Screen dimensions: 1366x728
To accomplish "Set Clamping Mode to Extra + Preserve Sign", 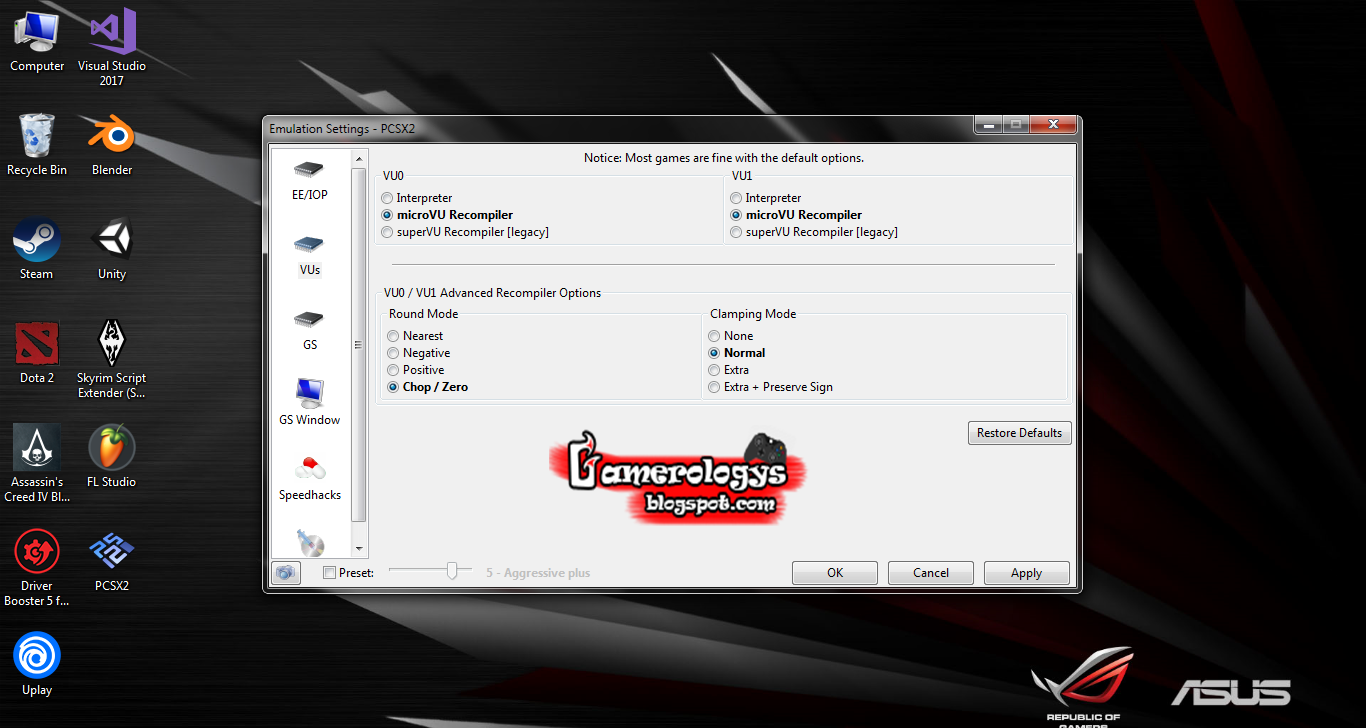I will [x=771, y=387].
